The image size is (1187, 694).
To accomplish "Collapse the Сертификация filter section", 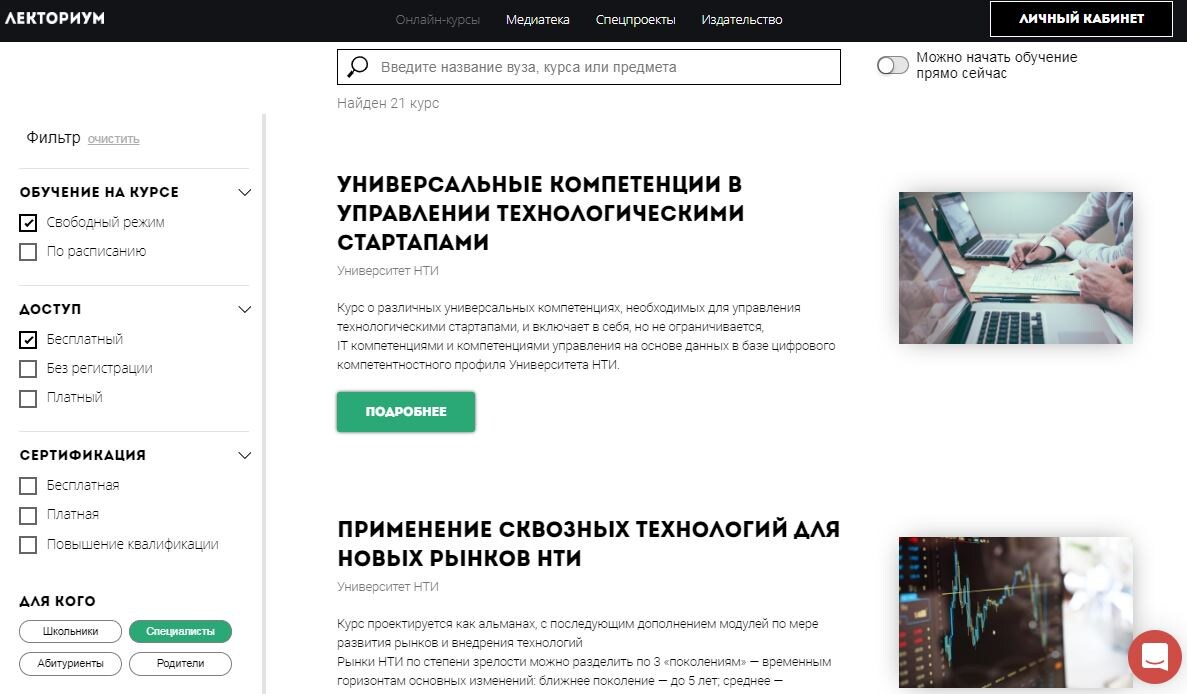I will (245, 455).
